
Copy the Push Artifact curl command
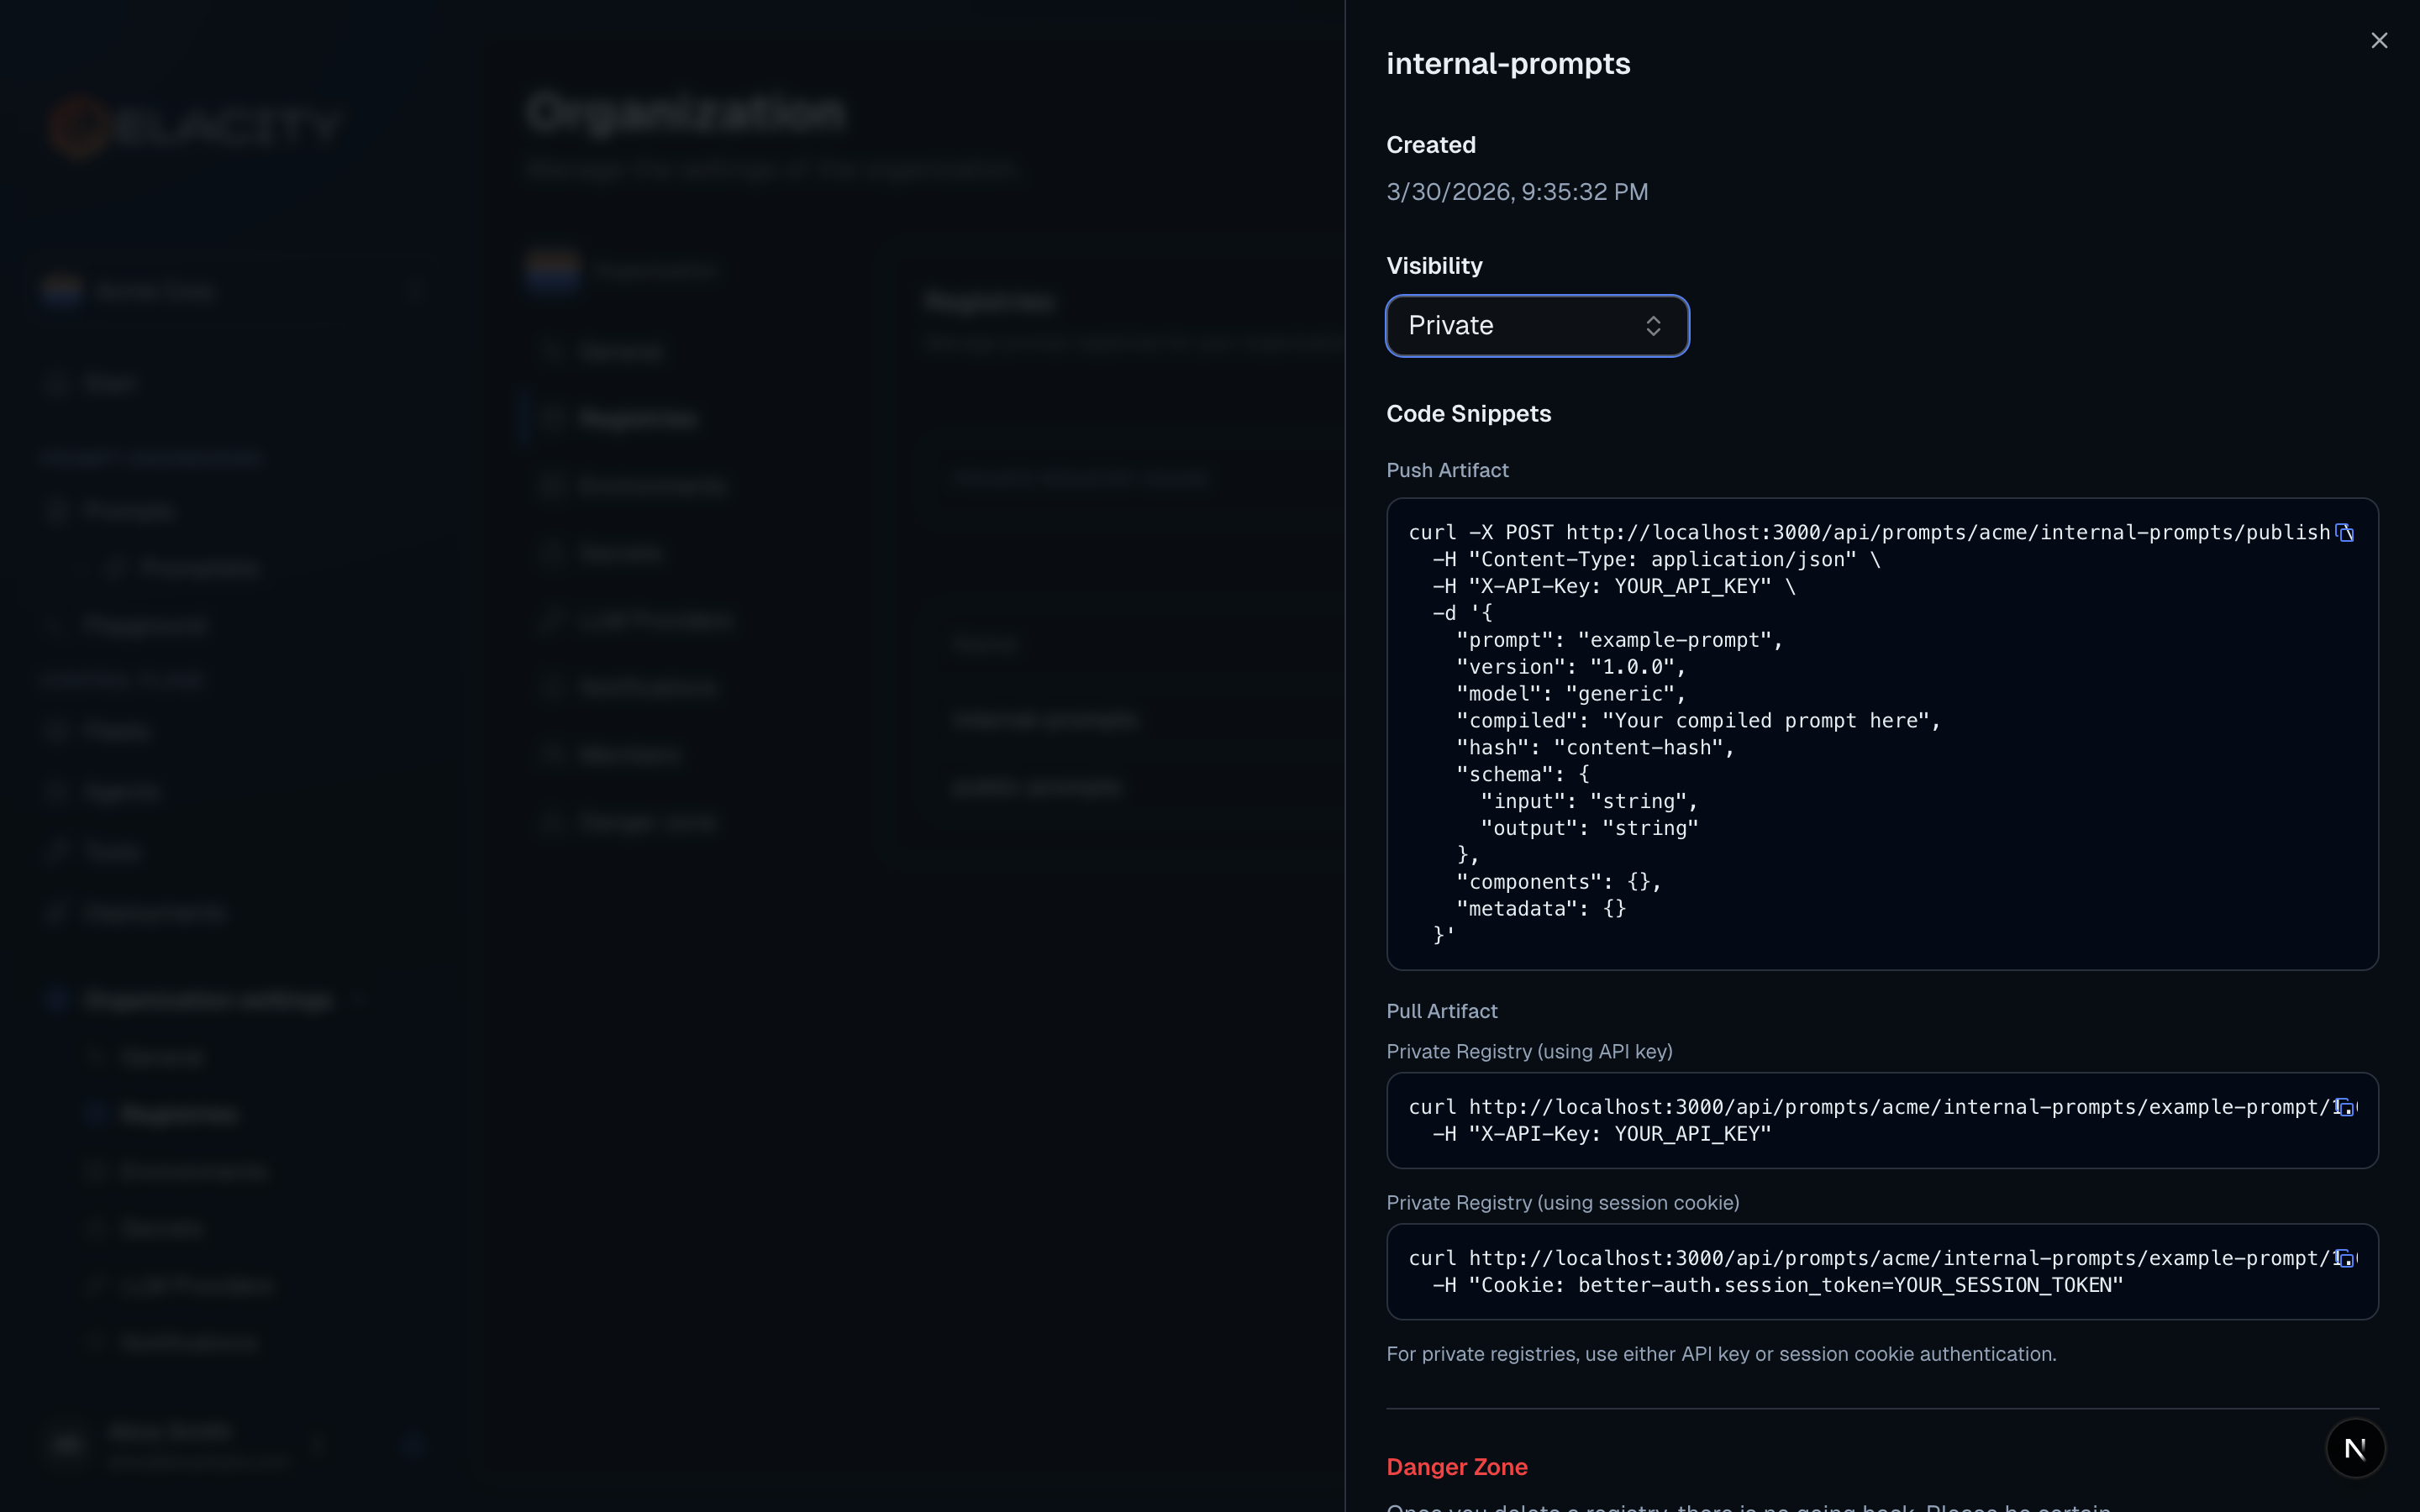[x=2345, y=532]
